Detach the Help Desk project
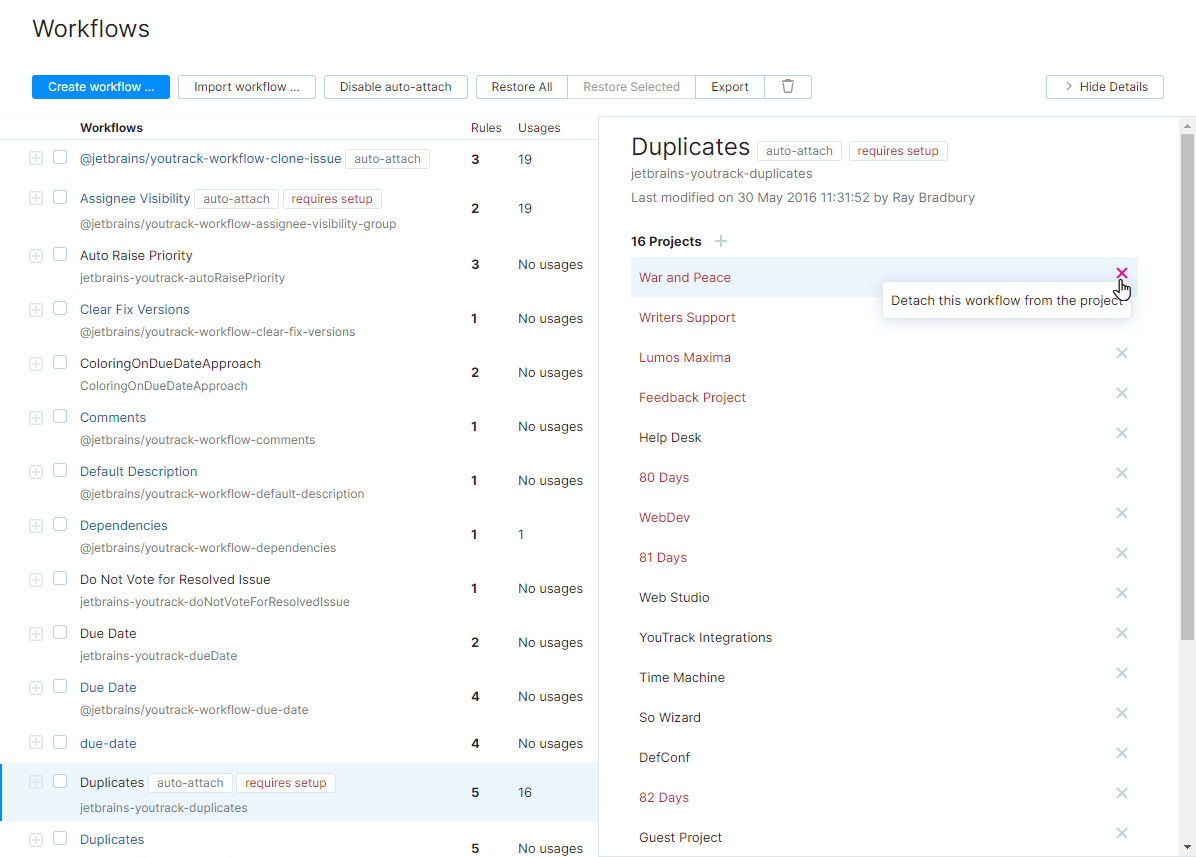The image size is (1196, 857). pos(1121,433)
